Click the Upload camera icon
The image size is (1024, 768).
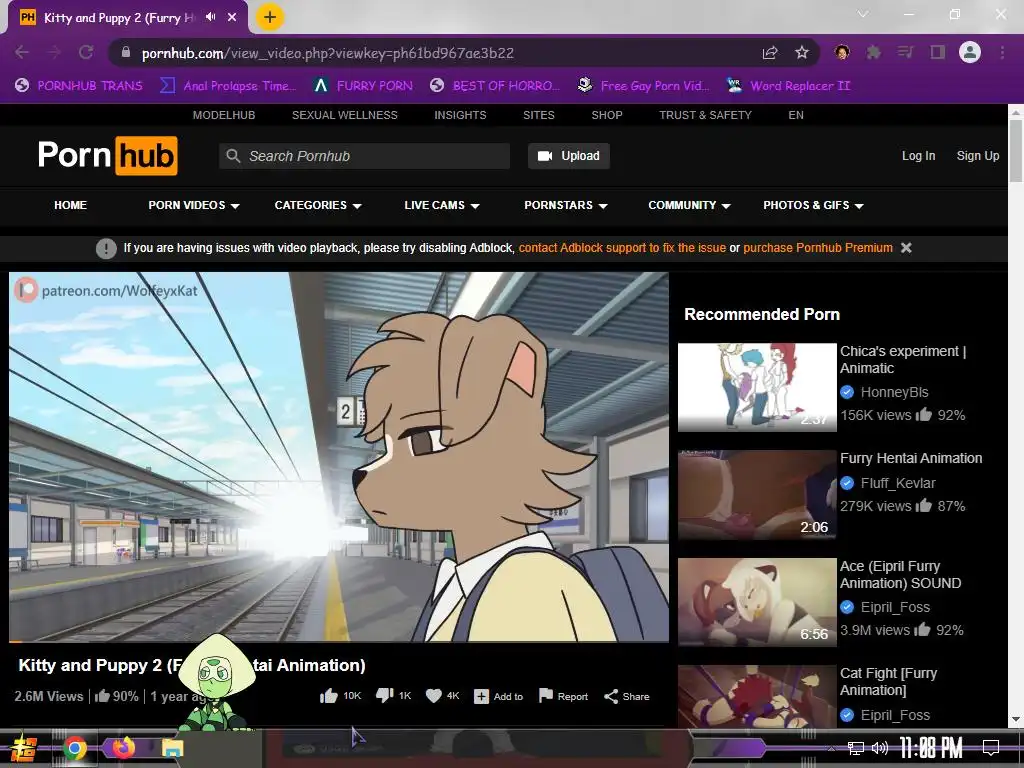pyautogui.click(x=545, y=156)
